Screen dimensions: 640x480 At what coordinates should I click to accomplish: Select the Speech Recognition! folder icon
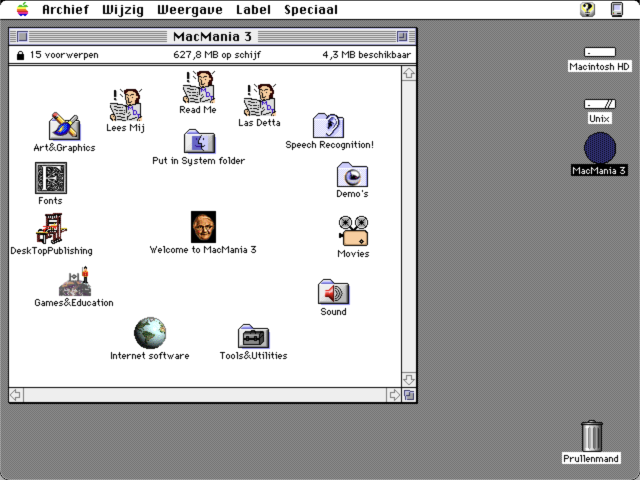[329, 125]
